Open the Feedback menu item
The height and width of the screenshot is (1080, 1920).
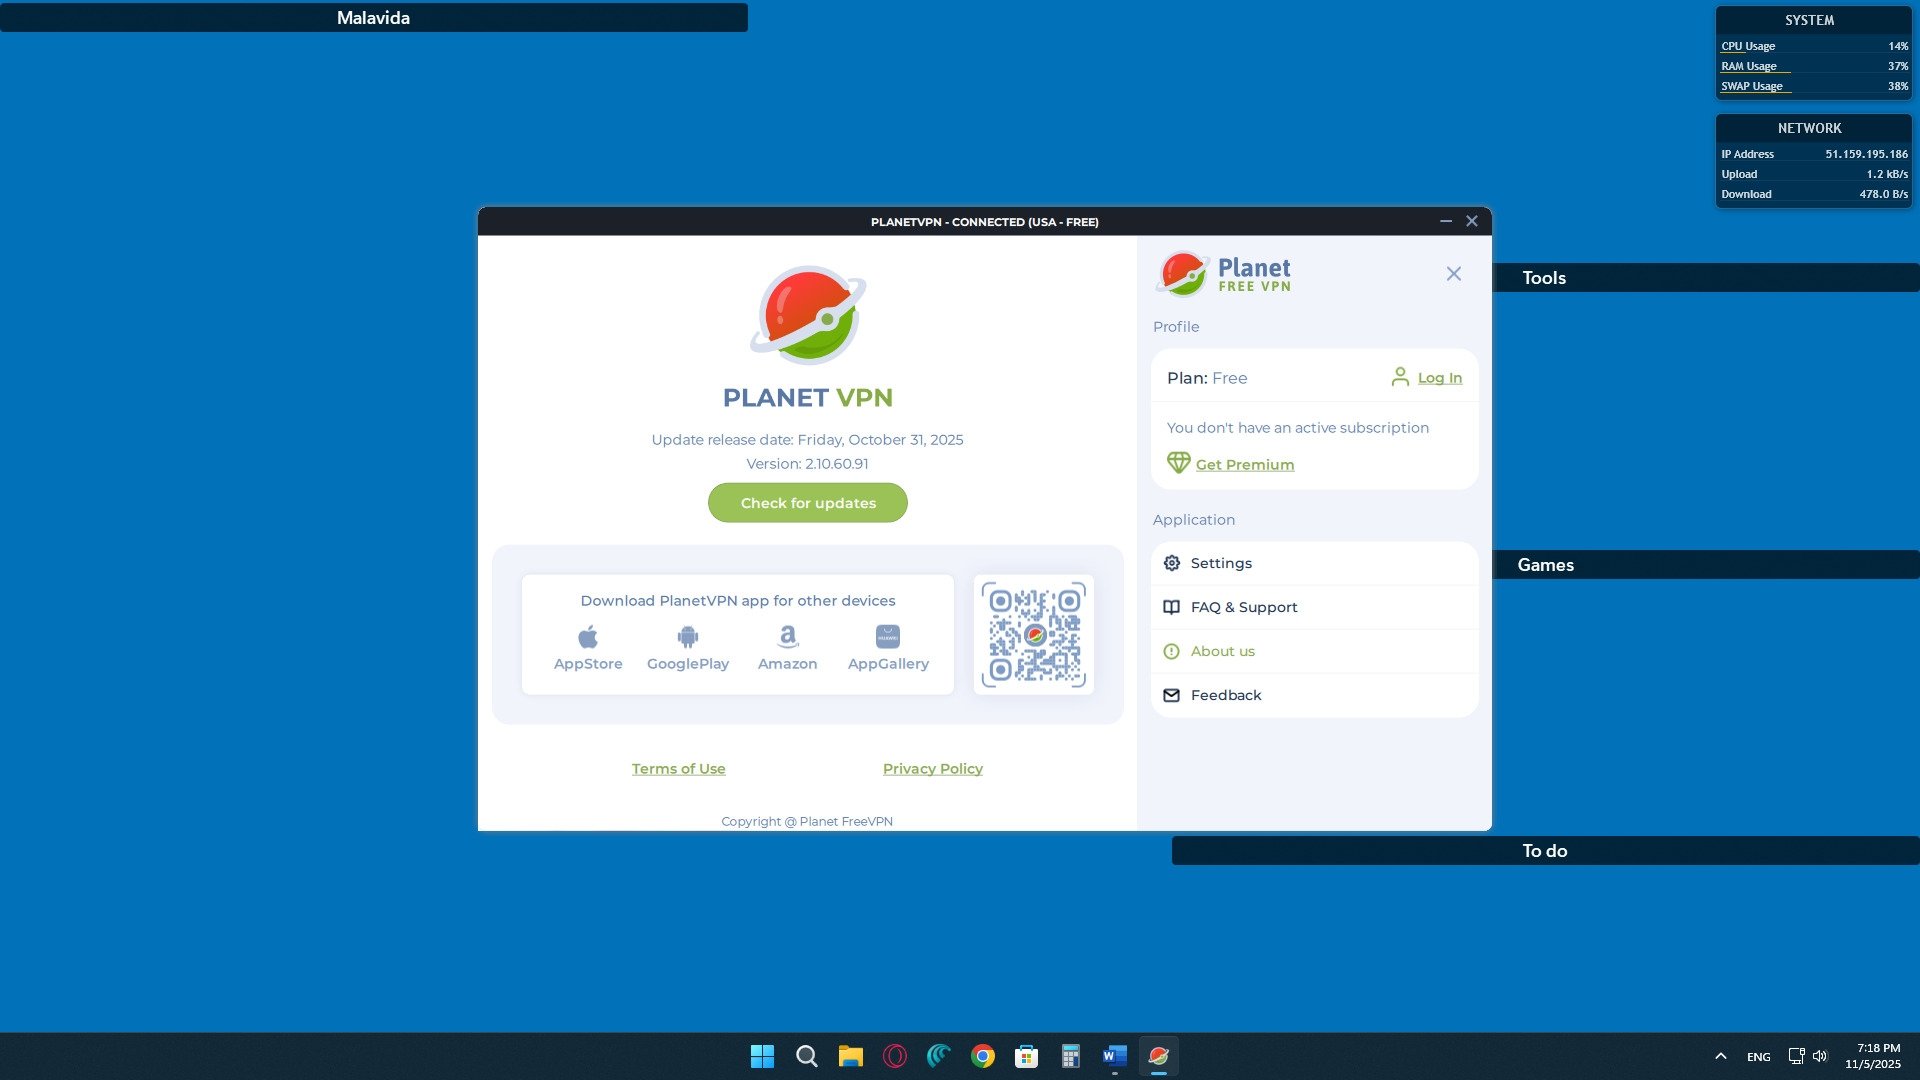pos(1225,695)
